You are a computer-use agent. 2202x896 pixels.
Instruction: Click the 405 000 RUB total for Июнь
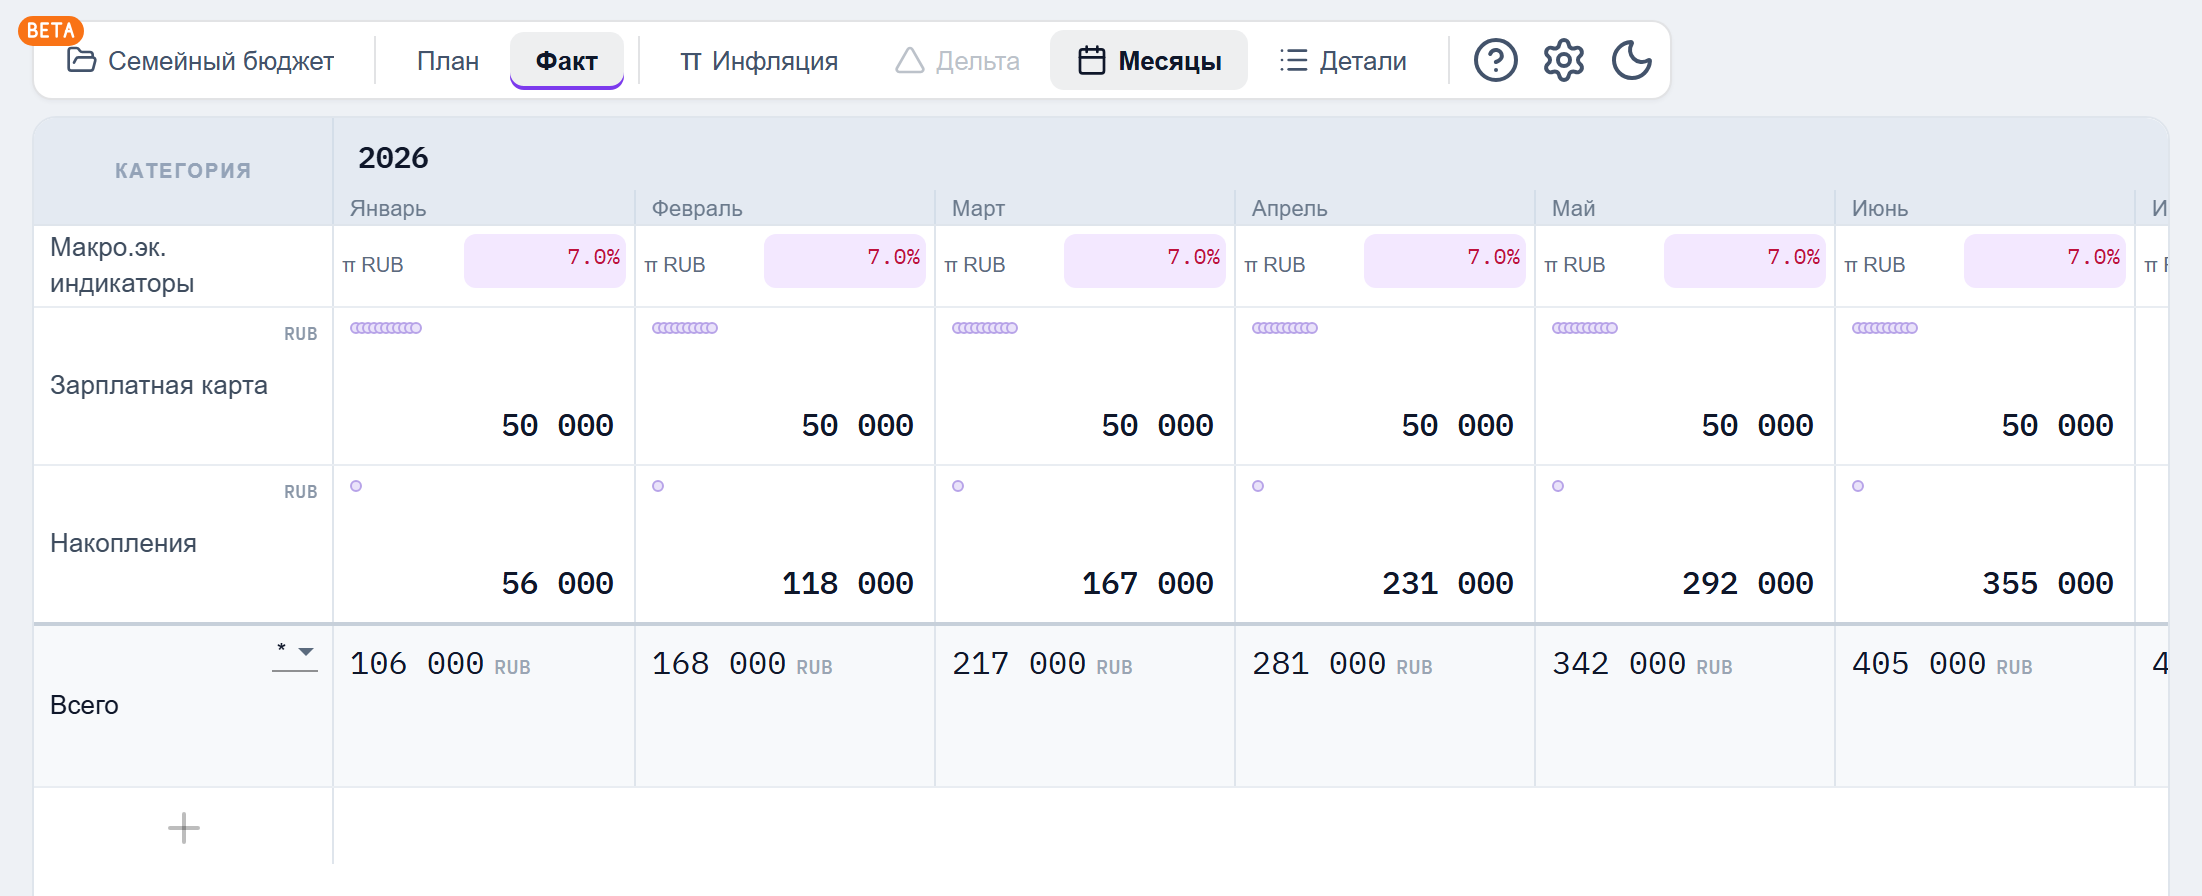point(1942,664)
